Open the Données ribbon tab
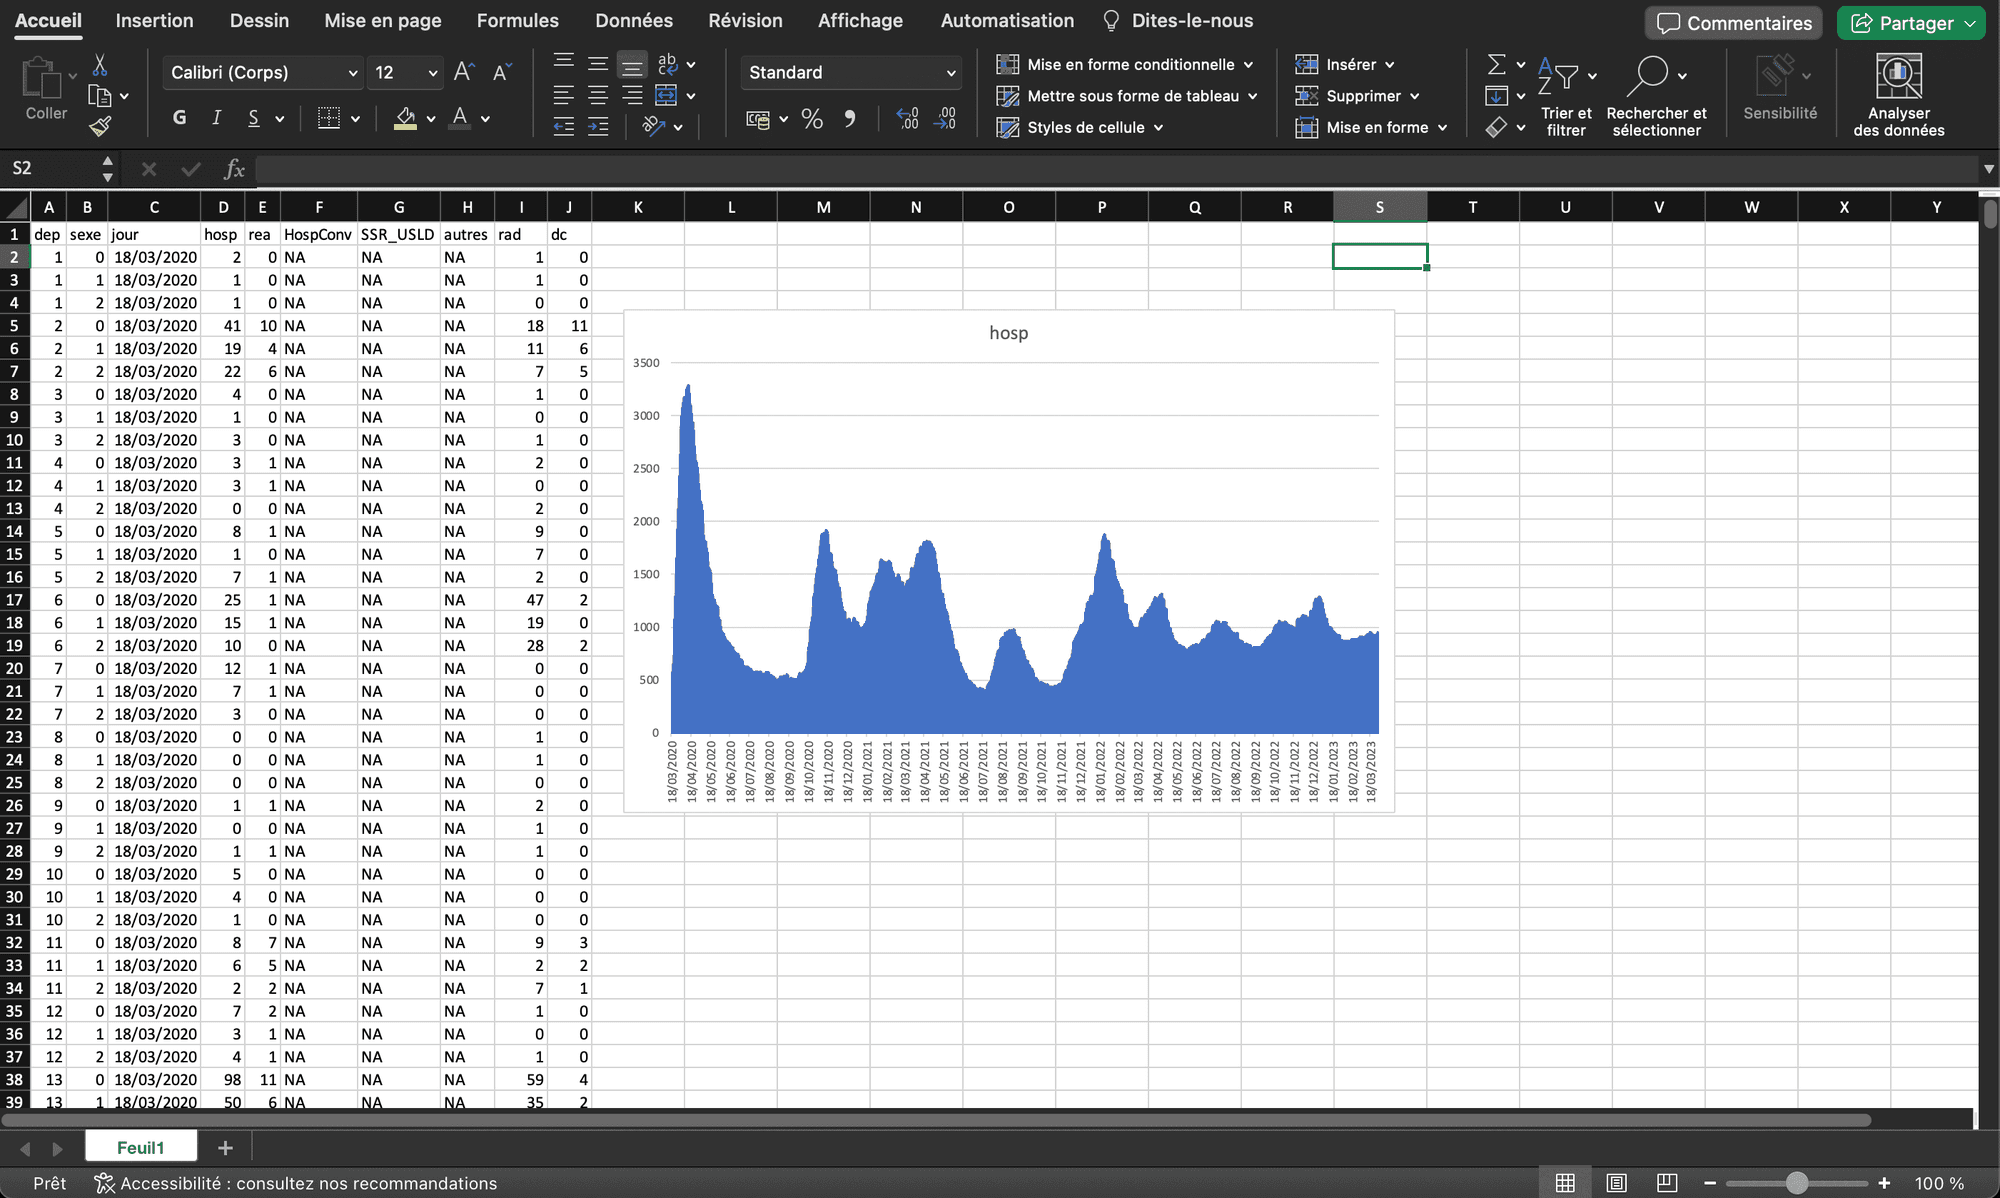Image resolution: width=2000 pixels, height=1198 pixels. [633, 21]
